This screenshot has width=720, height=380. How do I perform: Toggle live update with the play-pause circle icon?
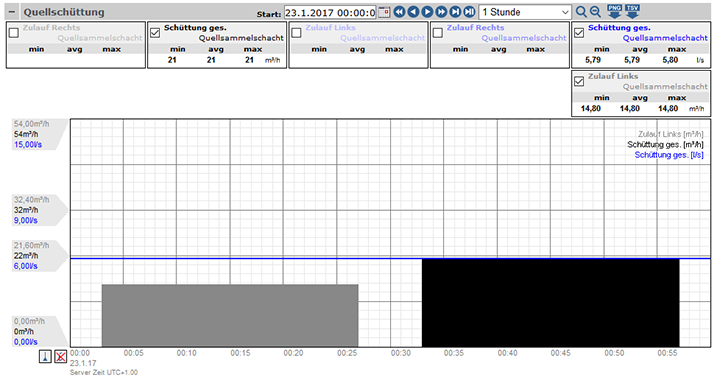click(469, 12)
